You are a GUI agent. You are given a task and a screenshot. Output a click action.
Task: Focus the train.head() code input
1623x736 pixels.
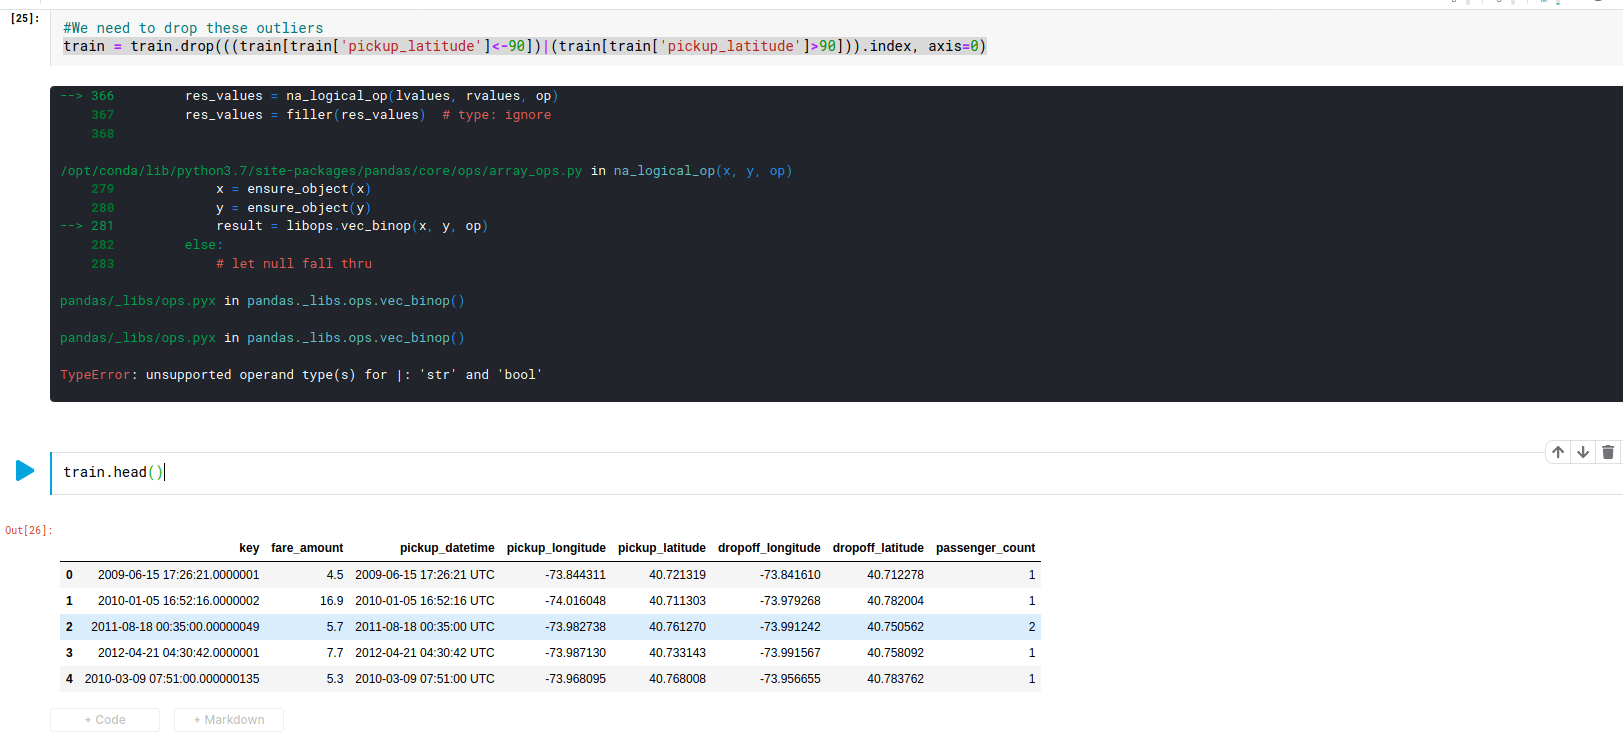[836, 472]
